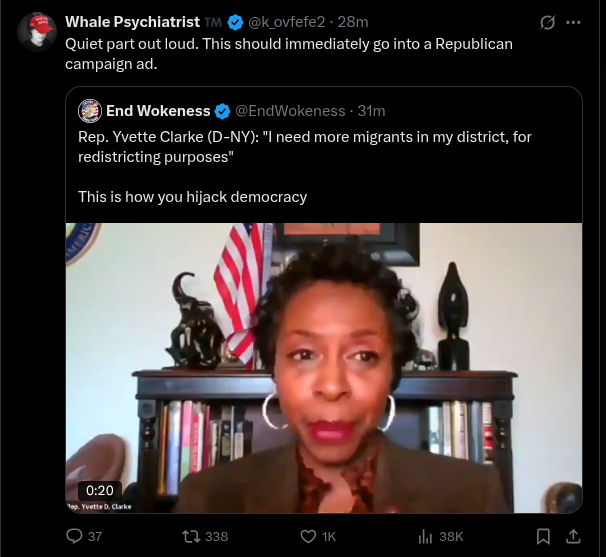The image size is (606, 557).
Task: Click the share upload icon
Action: [573, 536]
